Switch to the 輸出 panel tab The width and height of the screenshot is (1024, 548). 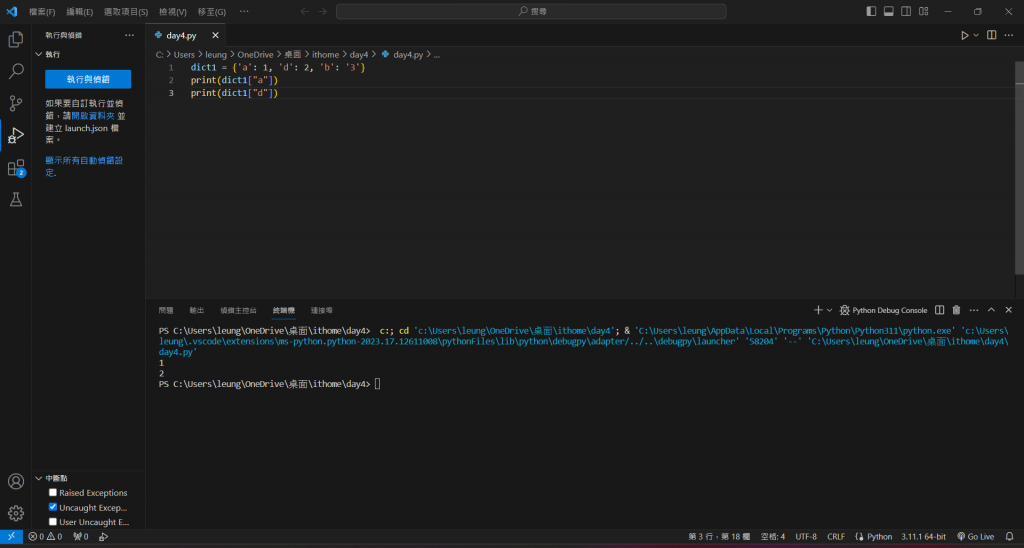click(197, 310)
